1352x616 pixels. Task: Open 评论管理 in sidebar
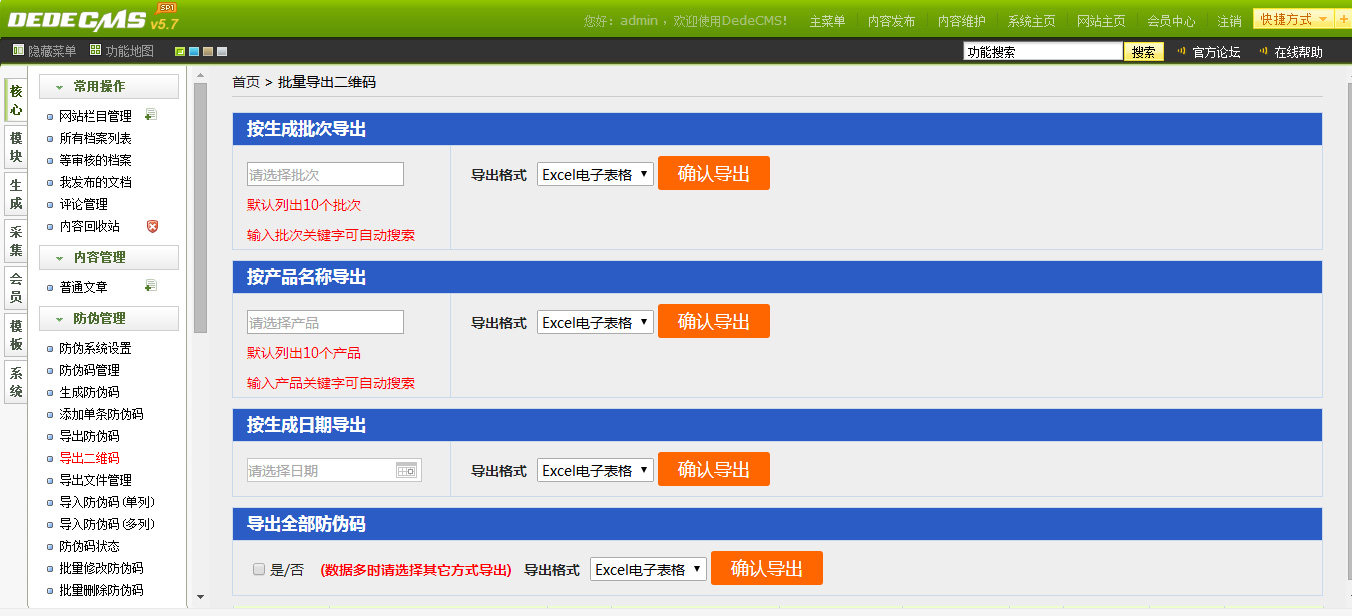click(83, 204)
